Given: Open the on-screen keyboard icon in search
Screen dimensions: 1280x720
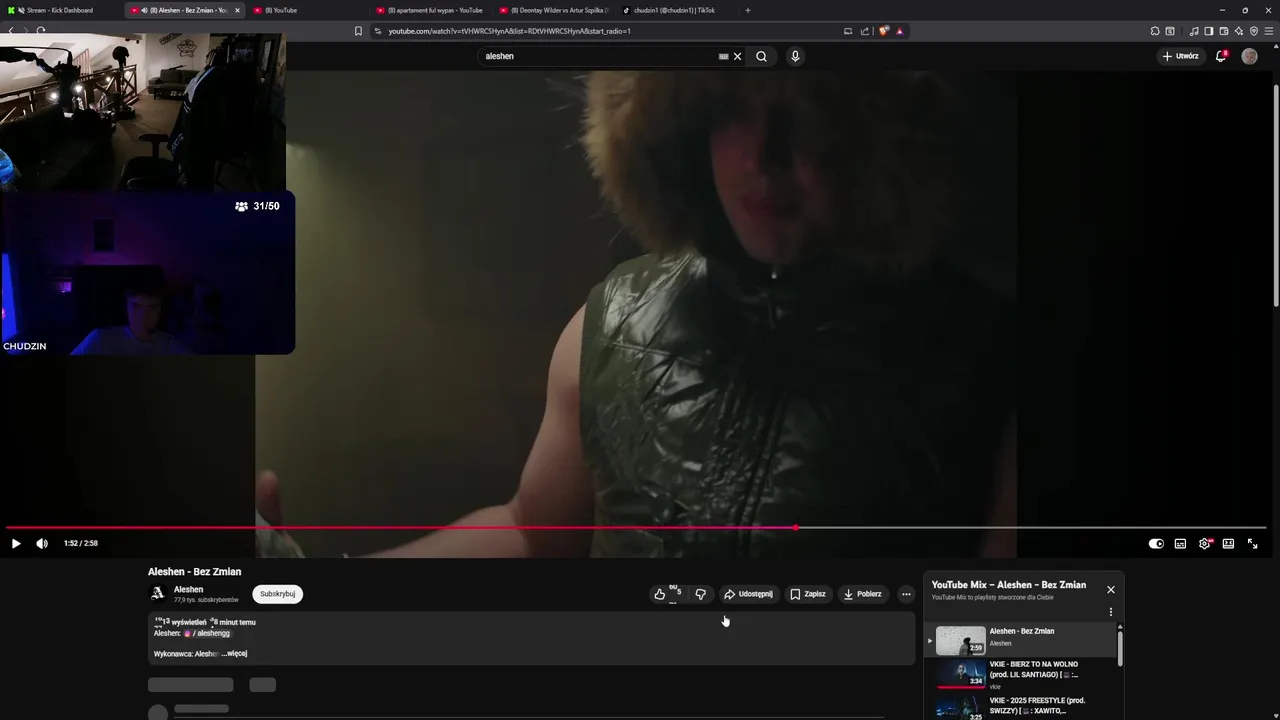Looking at the screenshot, I should click(724, 57).
